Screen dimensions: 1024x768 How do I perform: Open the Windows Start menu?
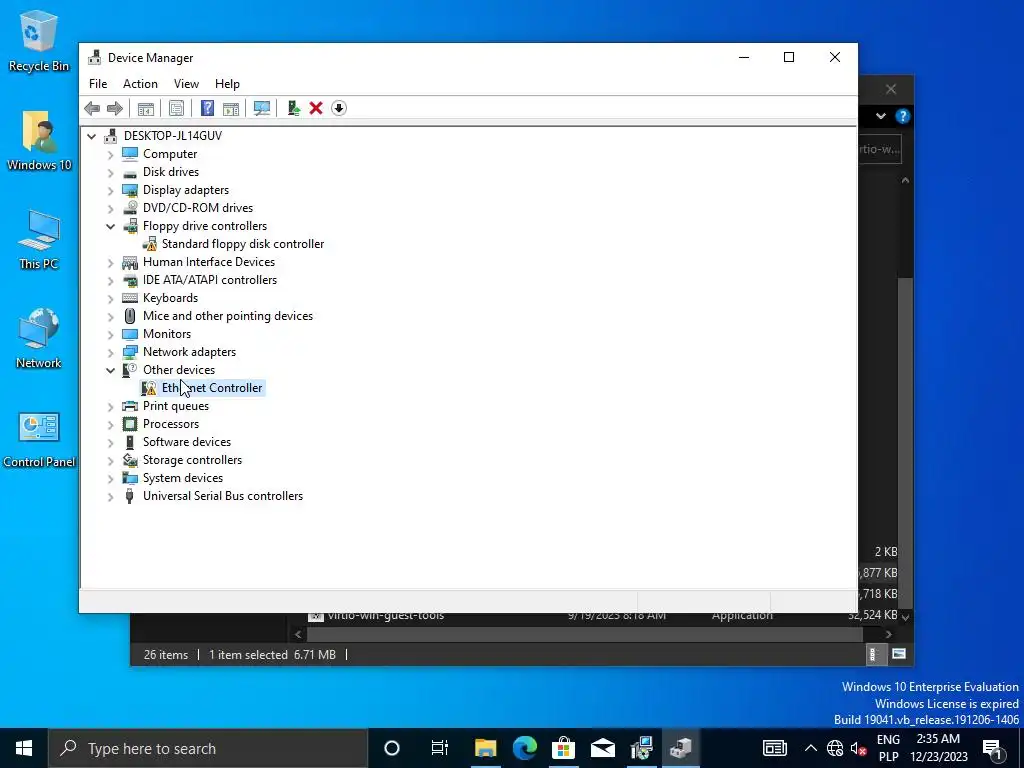(24, 748)
